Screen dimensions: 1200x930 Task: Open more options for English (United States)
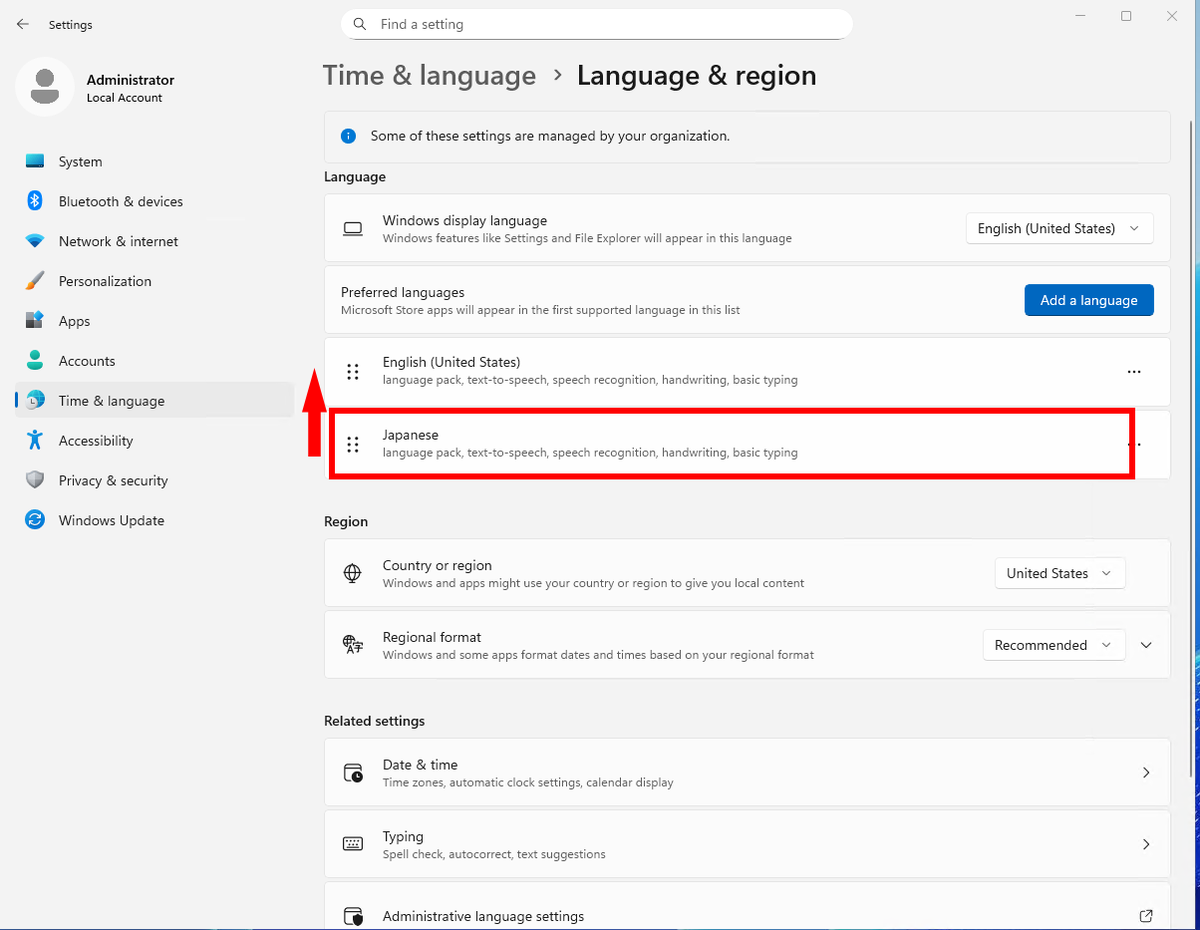pos(1134,372)
